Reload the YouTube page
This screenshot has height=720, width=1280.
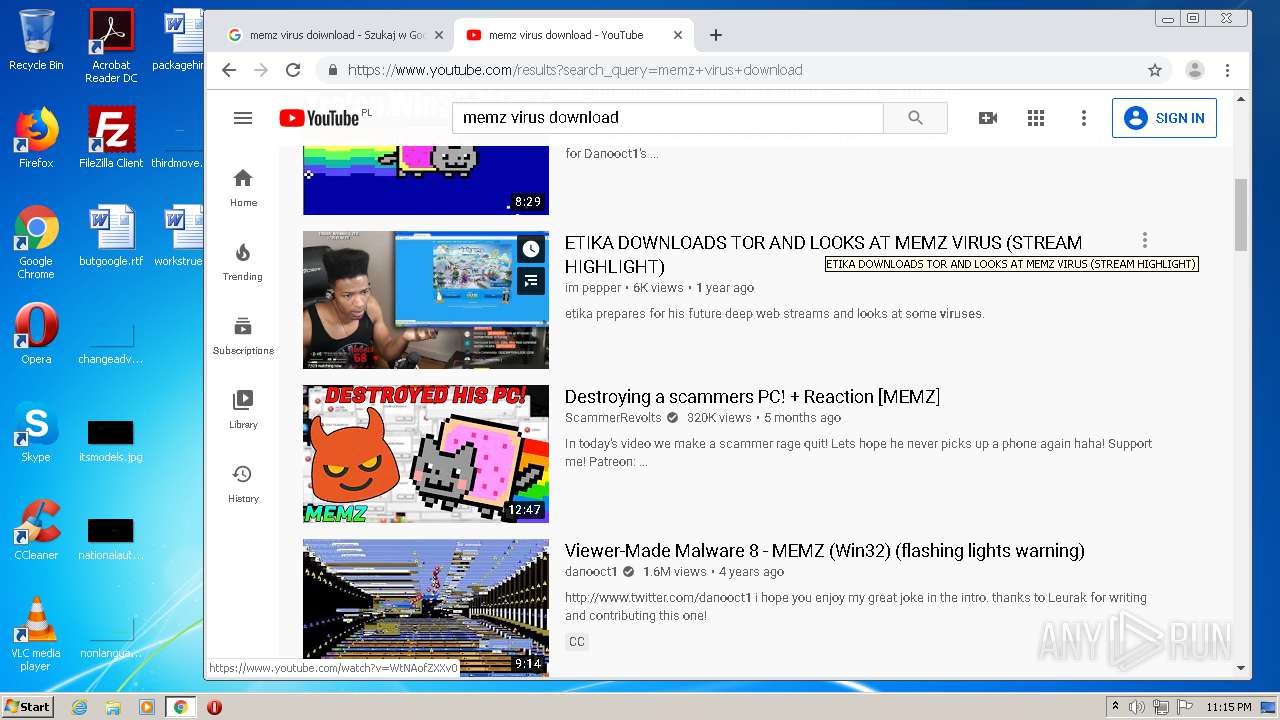[293, 70]
